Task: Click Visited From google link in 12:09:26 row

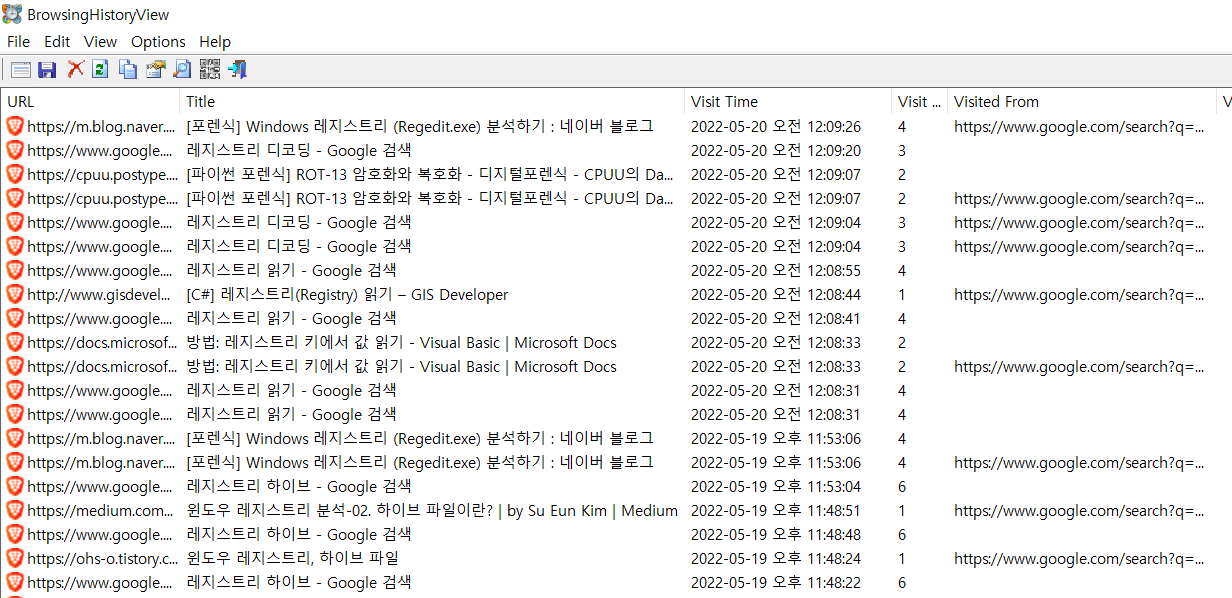Action: [x=1079, y=126]
